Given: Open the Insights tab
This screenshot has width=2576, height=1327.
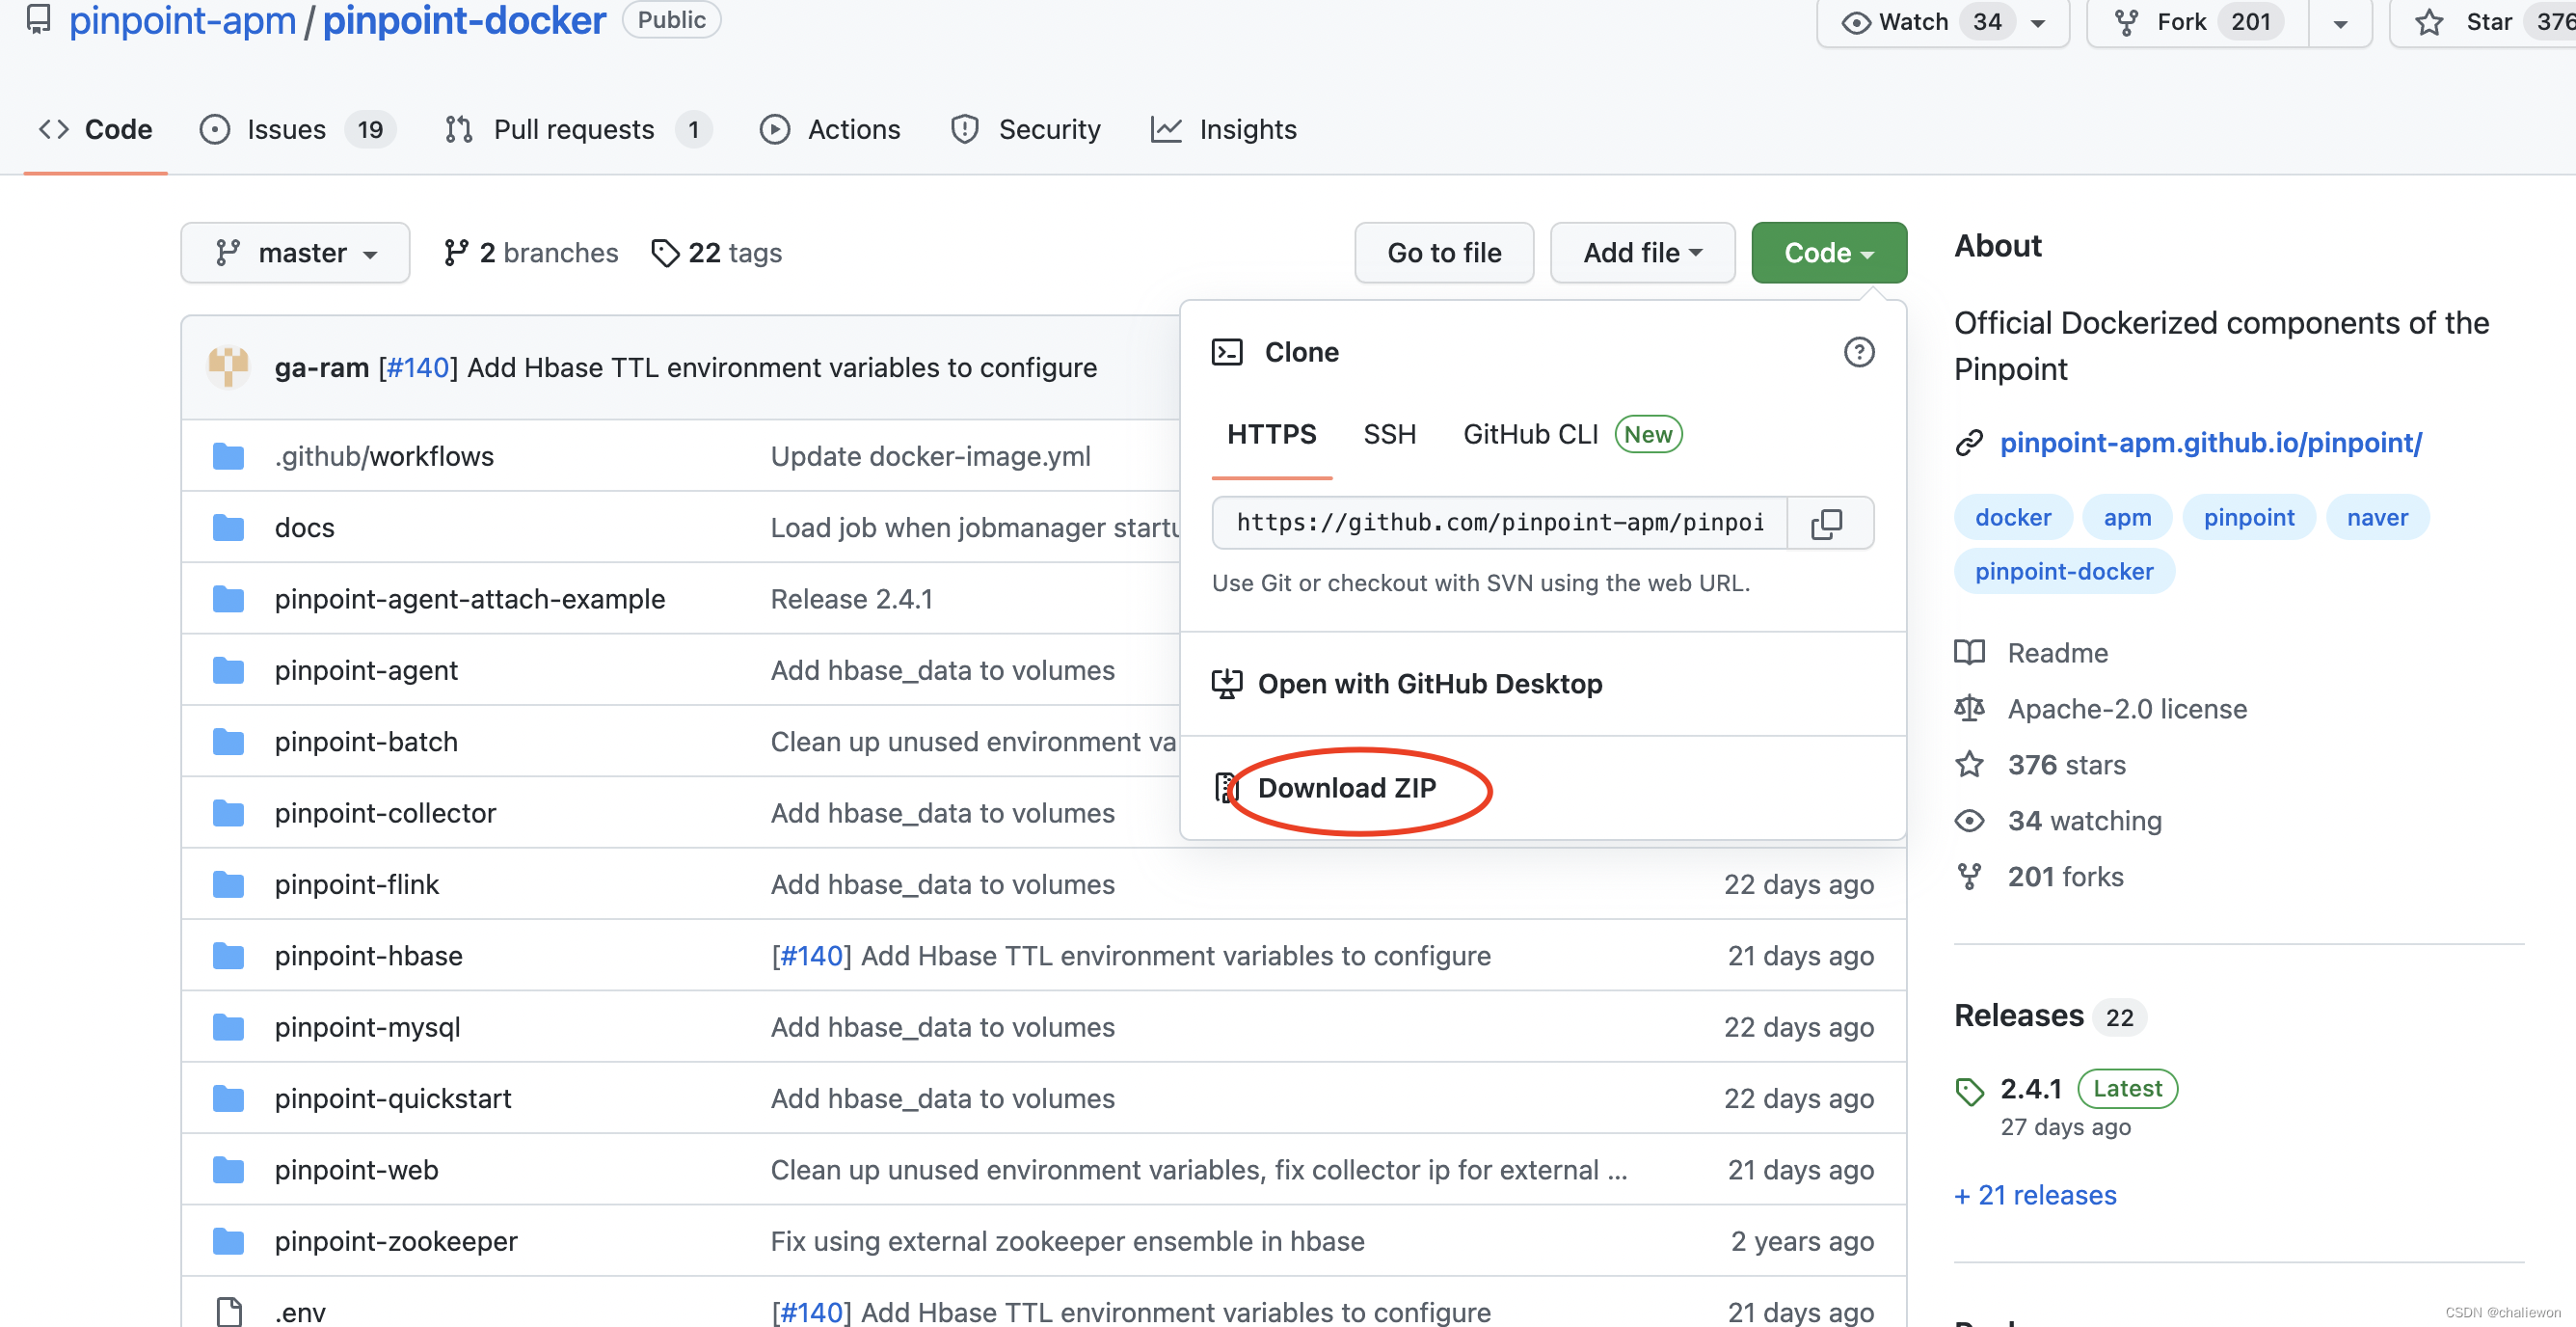Looking at the screenshot, I should click(1224, 130).
